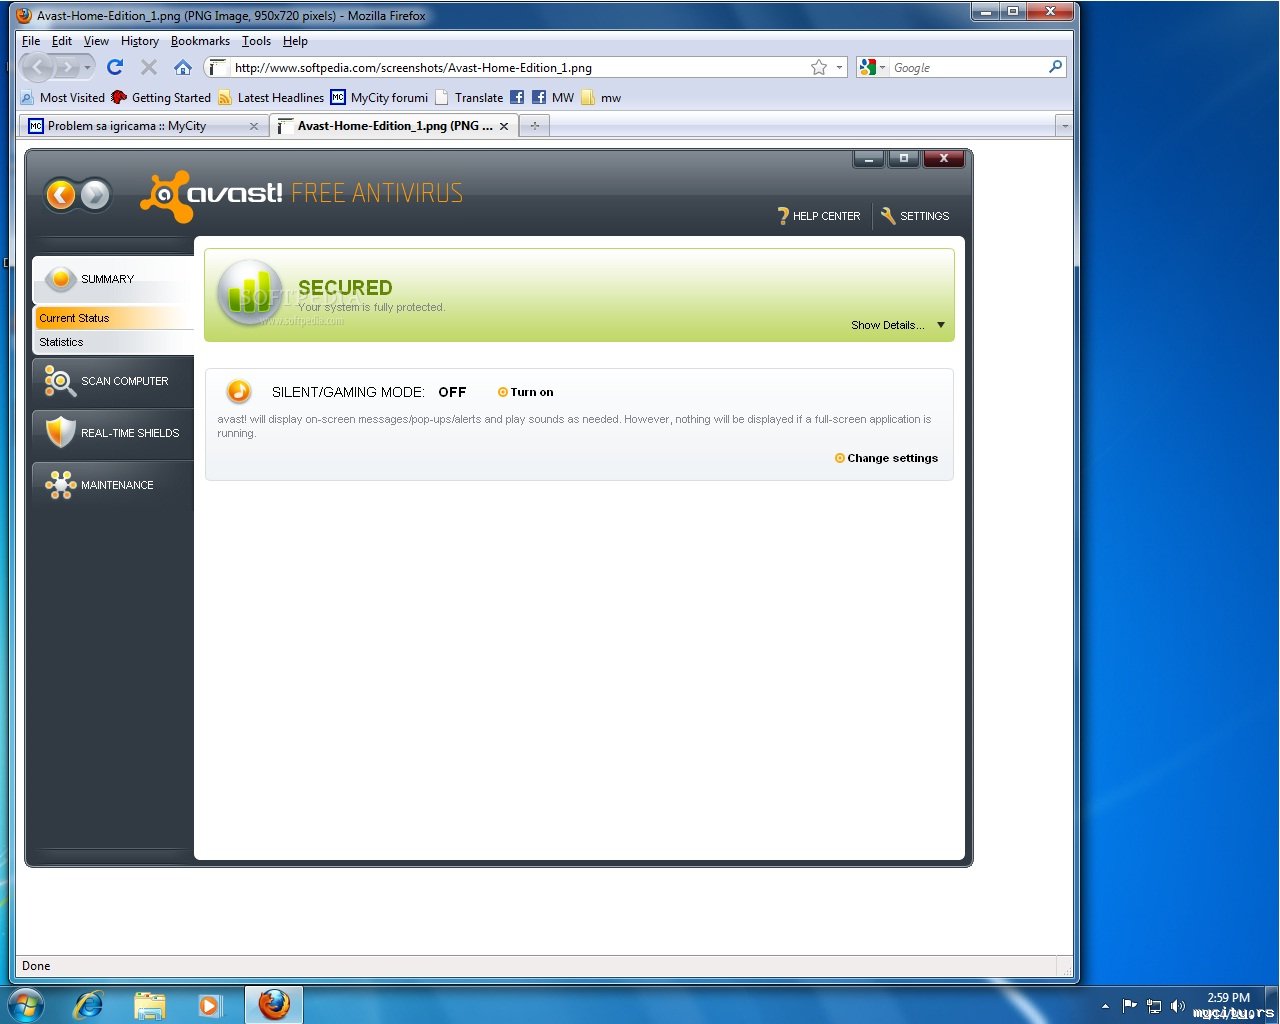Select Current Status in the sidebar
This screenshot has width=1280, height=1024.
114,318
